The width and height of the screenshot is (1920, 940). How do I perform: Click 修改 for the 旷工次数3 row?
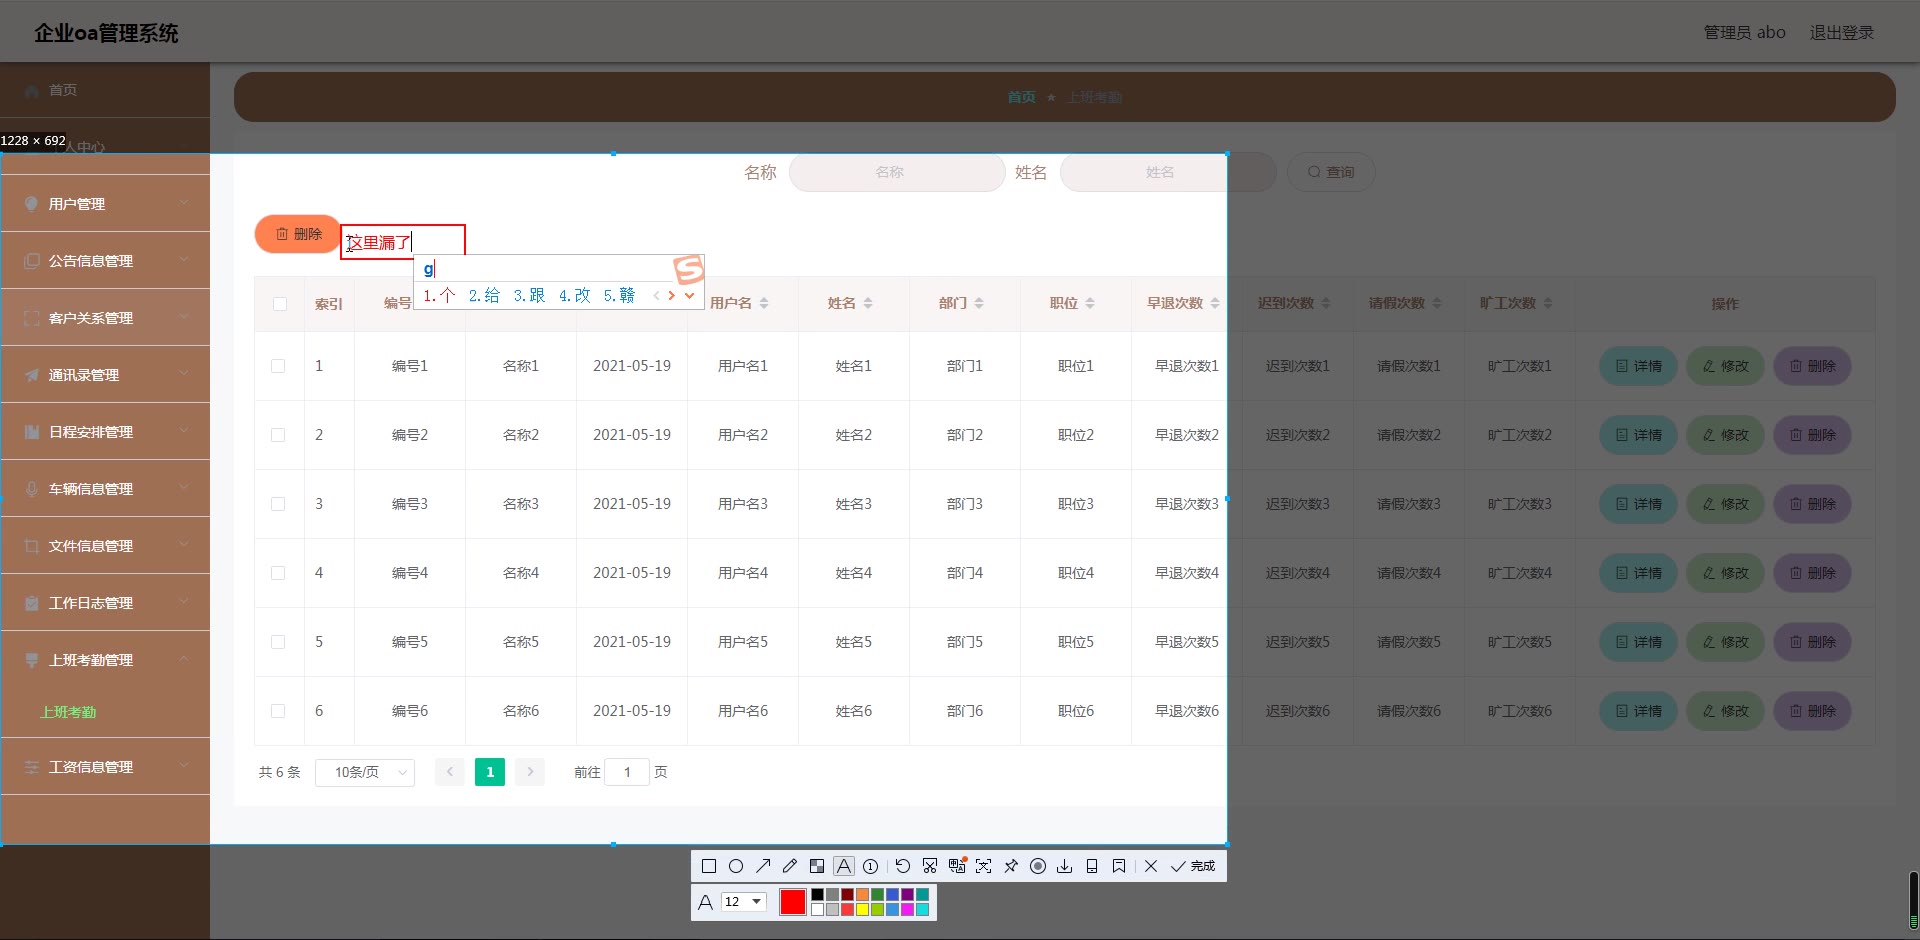1725,504
